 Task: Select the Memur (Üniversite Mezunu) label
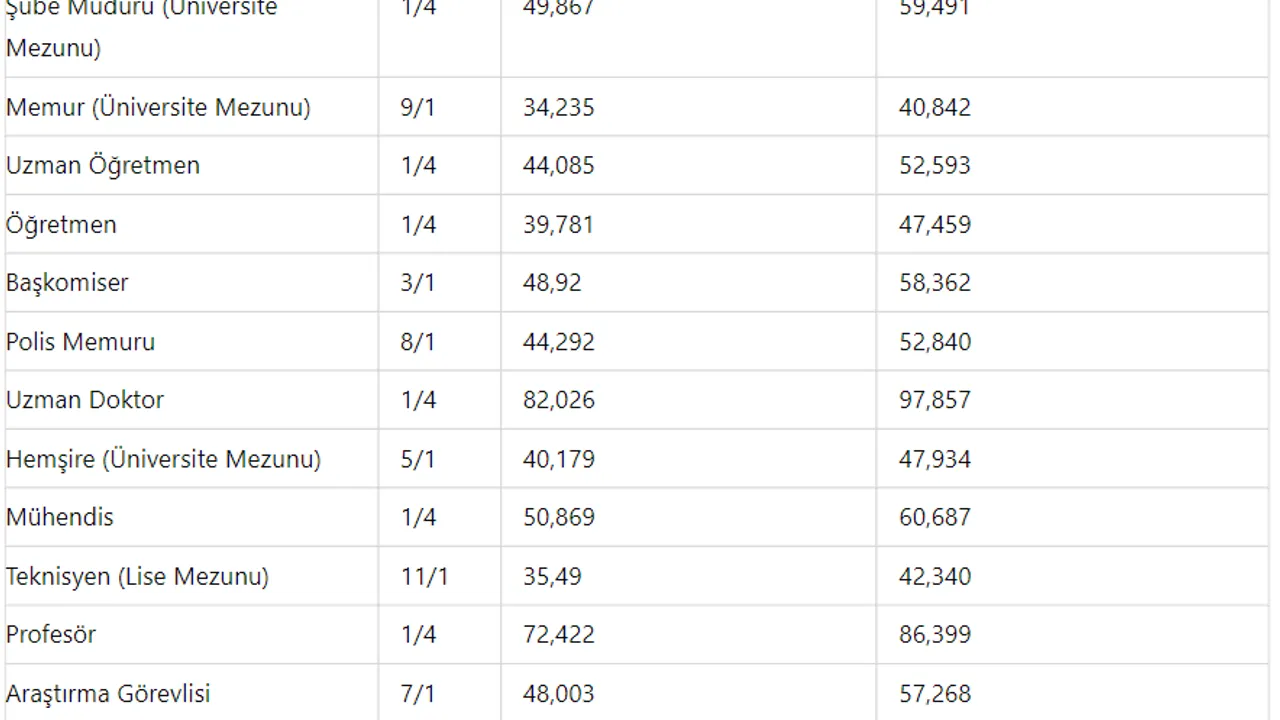pos(158,107)
